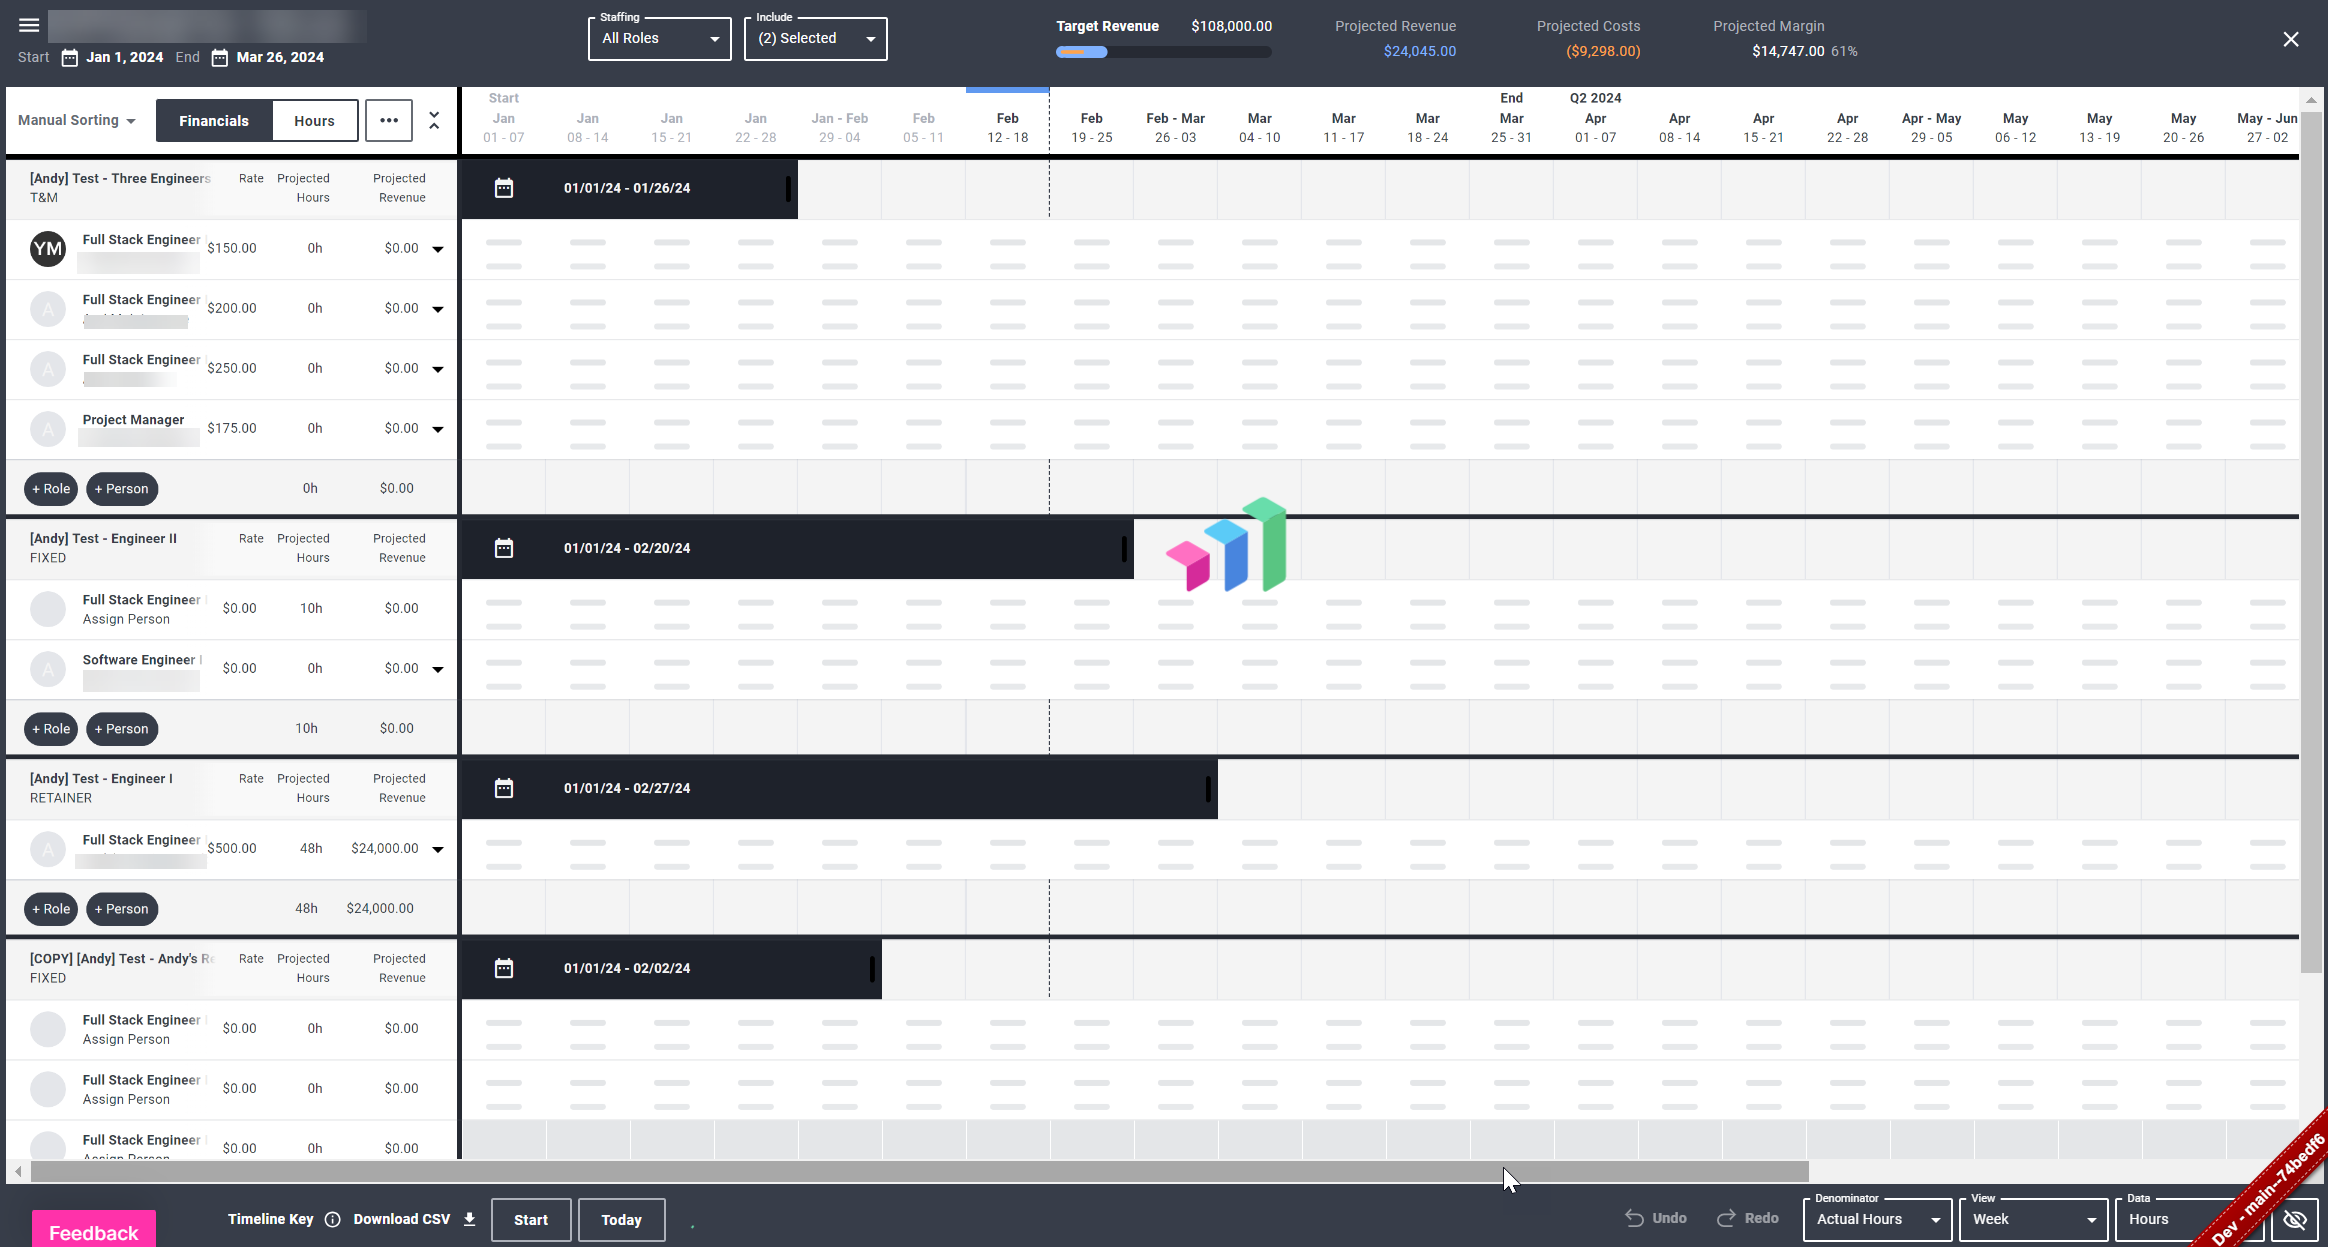Open the Include (2) Selected dropdown
2328x1247 pixels.
[x=816, y=39]
